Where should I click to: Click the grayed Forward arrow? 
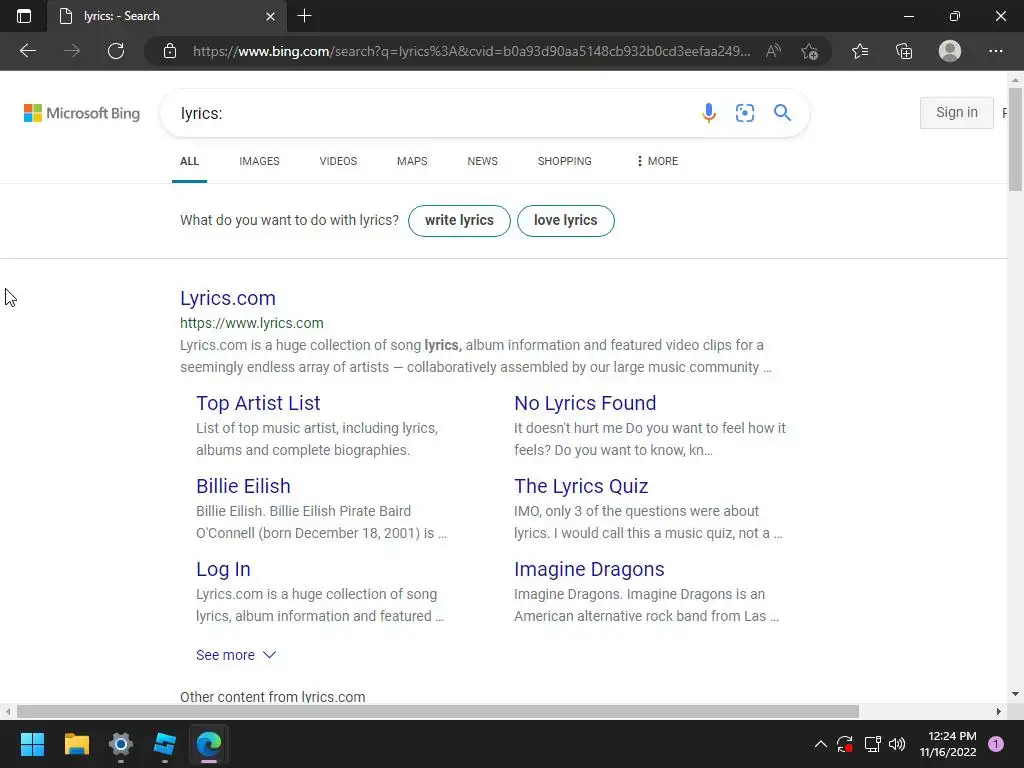(x=72, y=51)
